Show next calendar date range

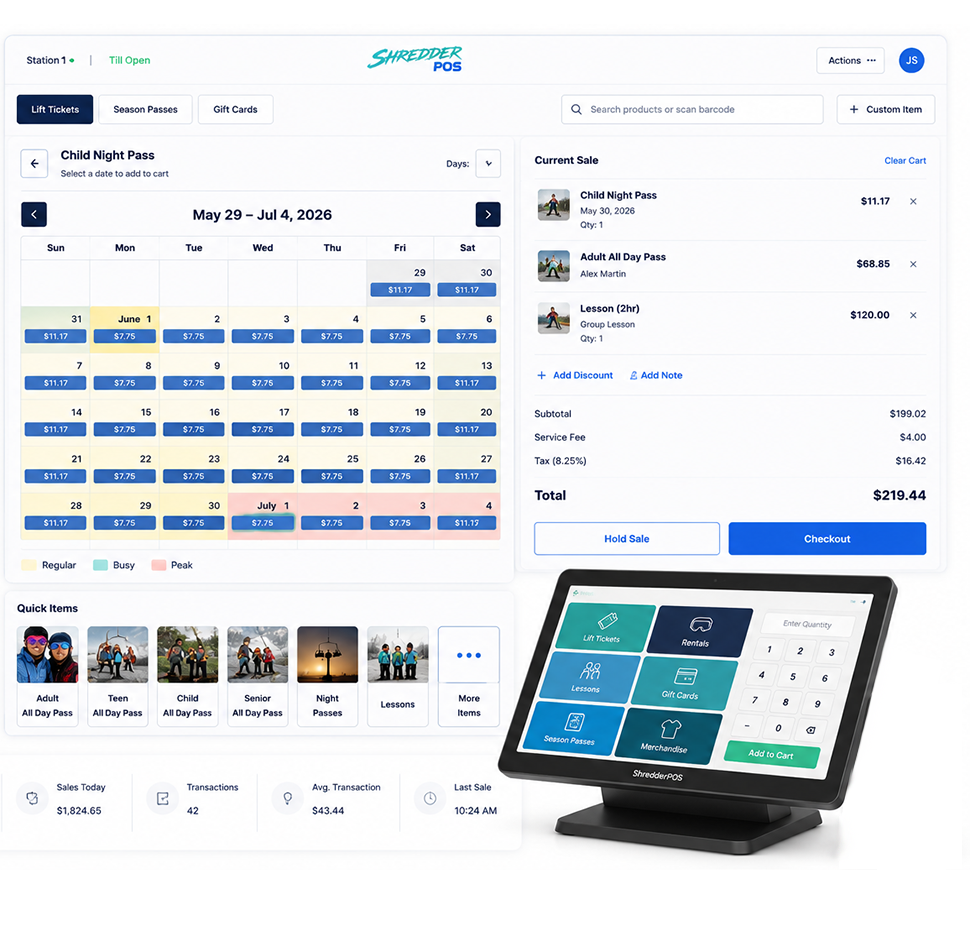[488, 215]
